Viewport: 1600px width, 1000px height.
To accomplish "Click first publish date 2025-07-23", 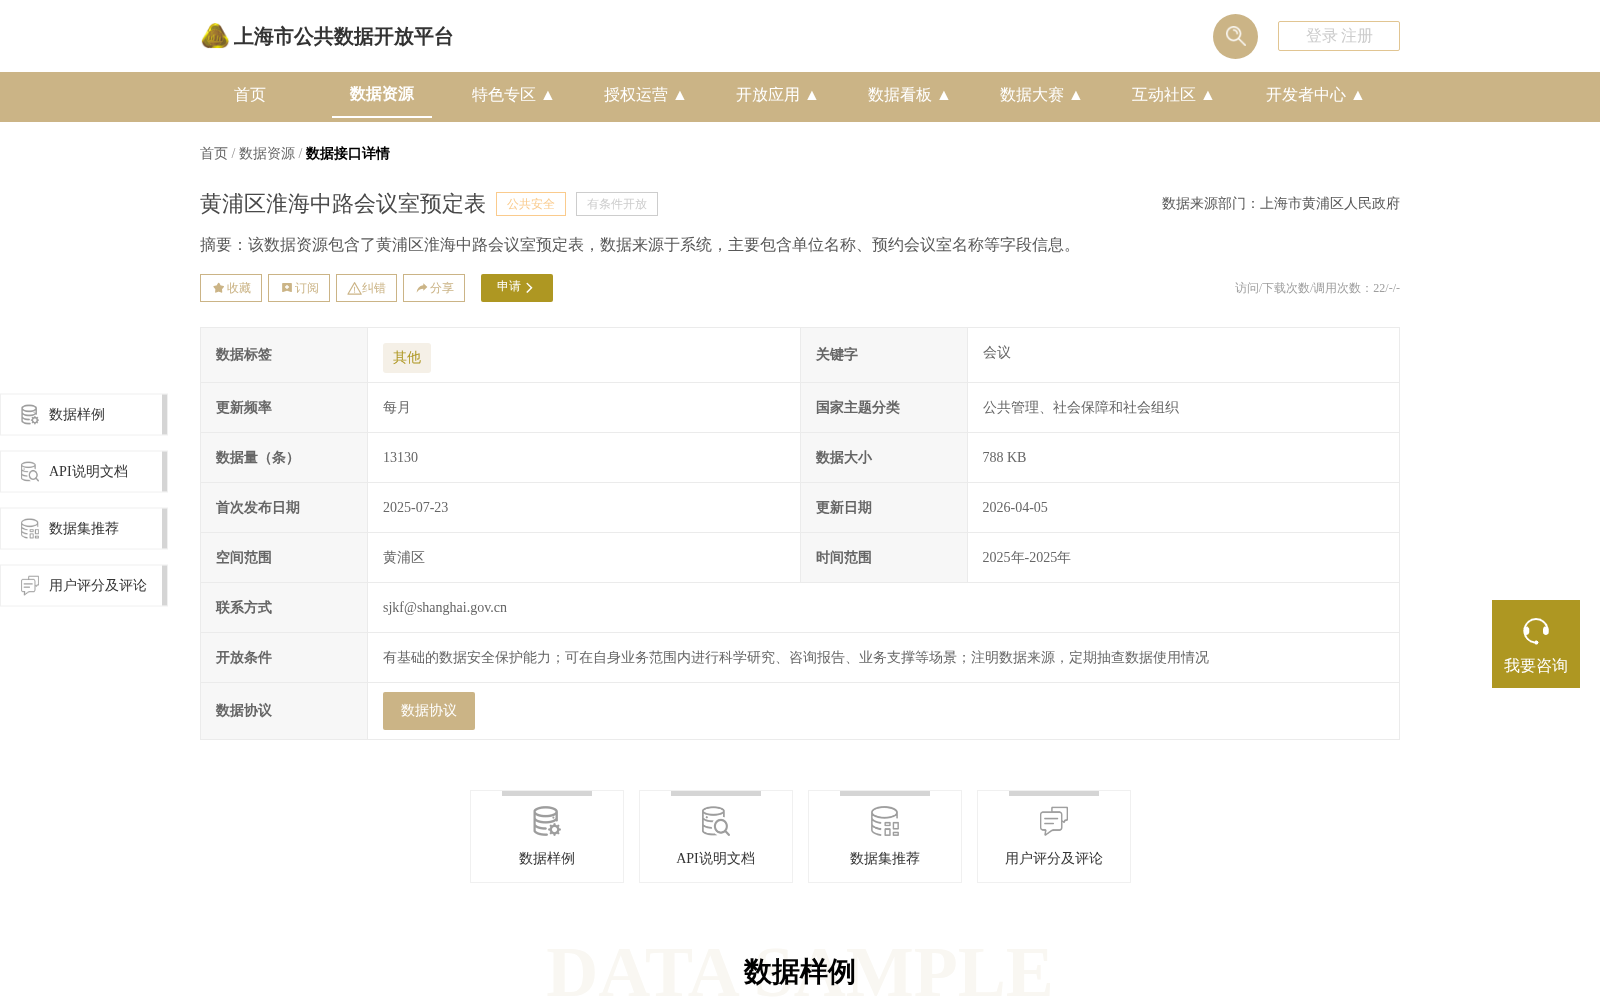I will pyautogui.click(x=416, y=508).
